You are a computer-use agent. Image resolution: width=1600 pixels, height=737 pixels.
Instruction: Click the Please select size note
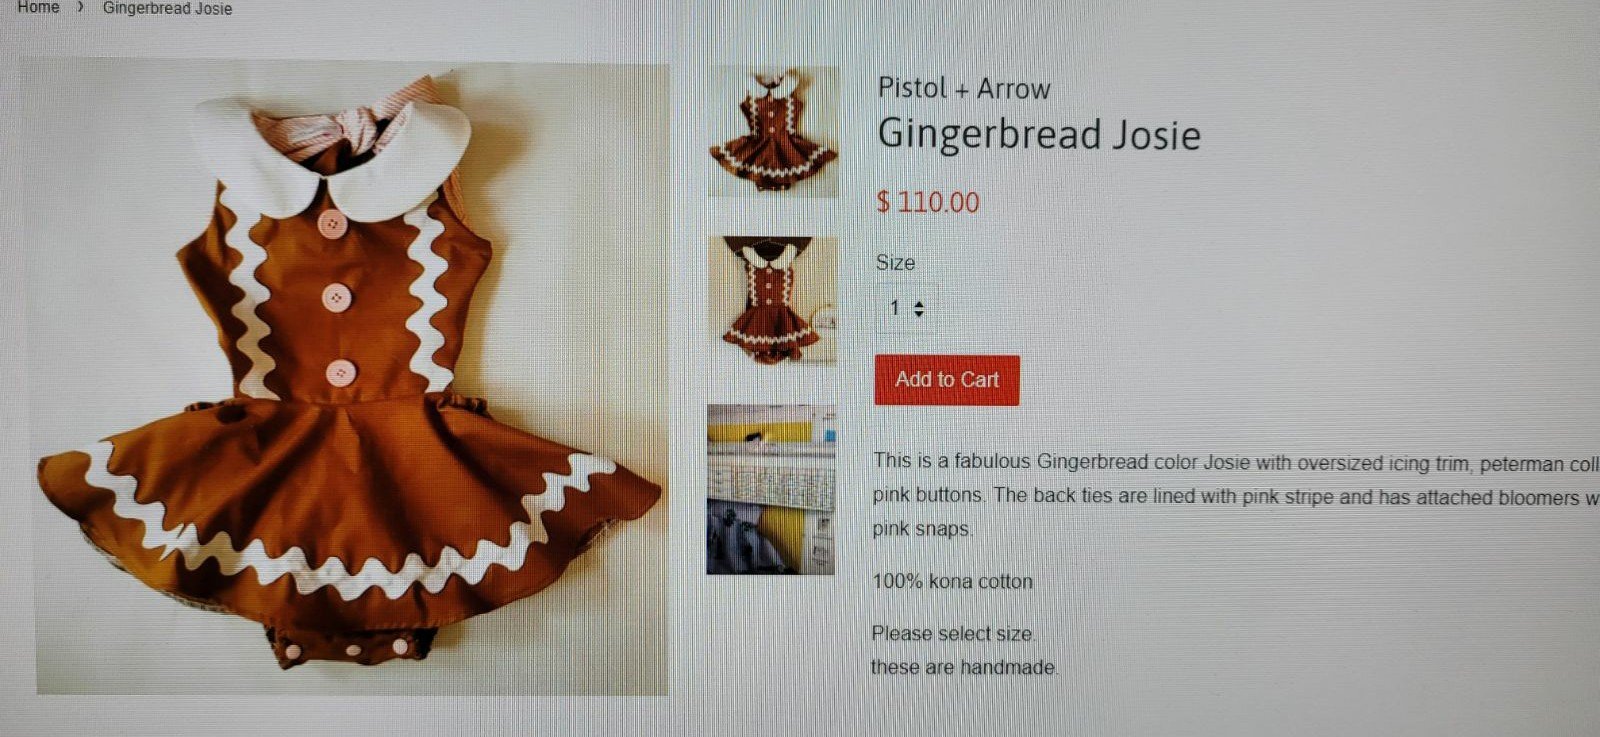pyautogui.click(x=953, y=634)
